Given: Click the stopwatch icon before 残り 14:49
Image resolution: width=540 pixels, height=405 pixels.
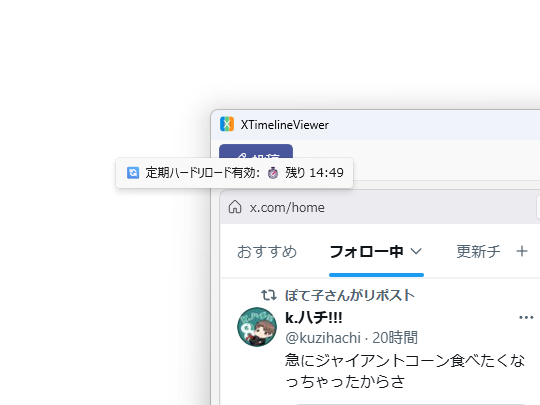Looking at the screenshot, I should tap(273, 173).
